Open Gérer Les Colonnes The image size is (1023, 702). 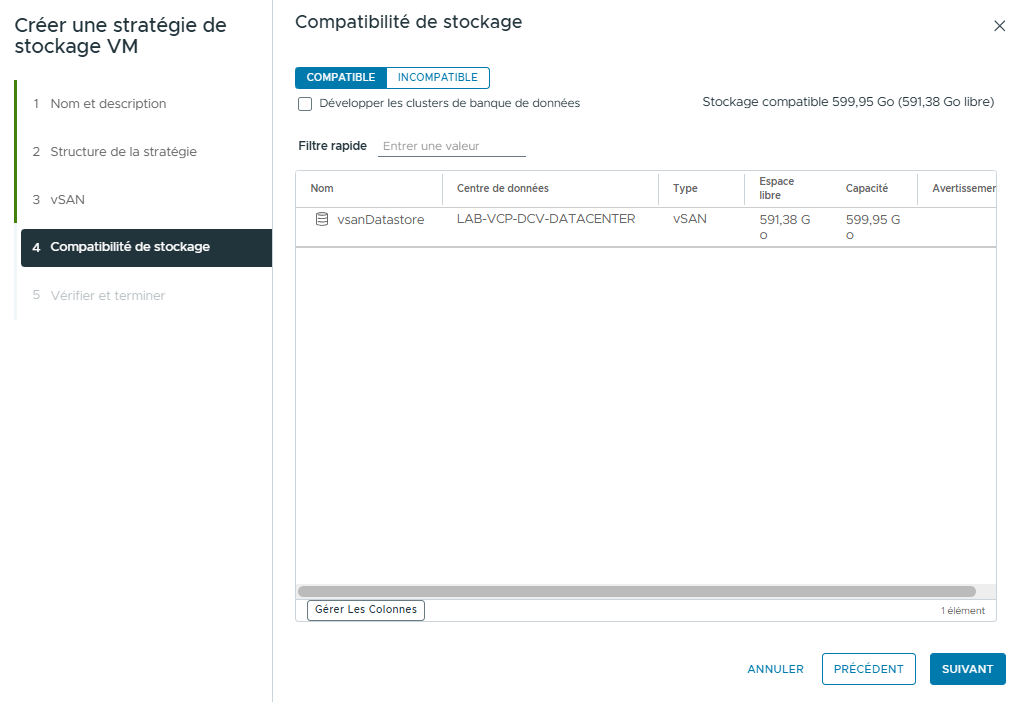(365, 610)
